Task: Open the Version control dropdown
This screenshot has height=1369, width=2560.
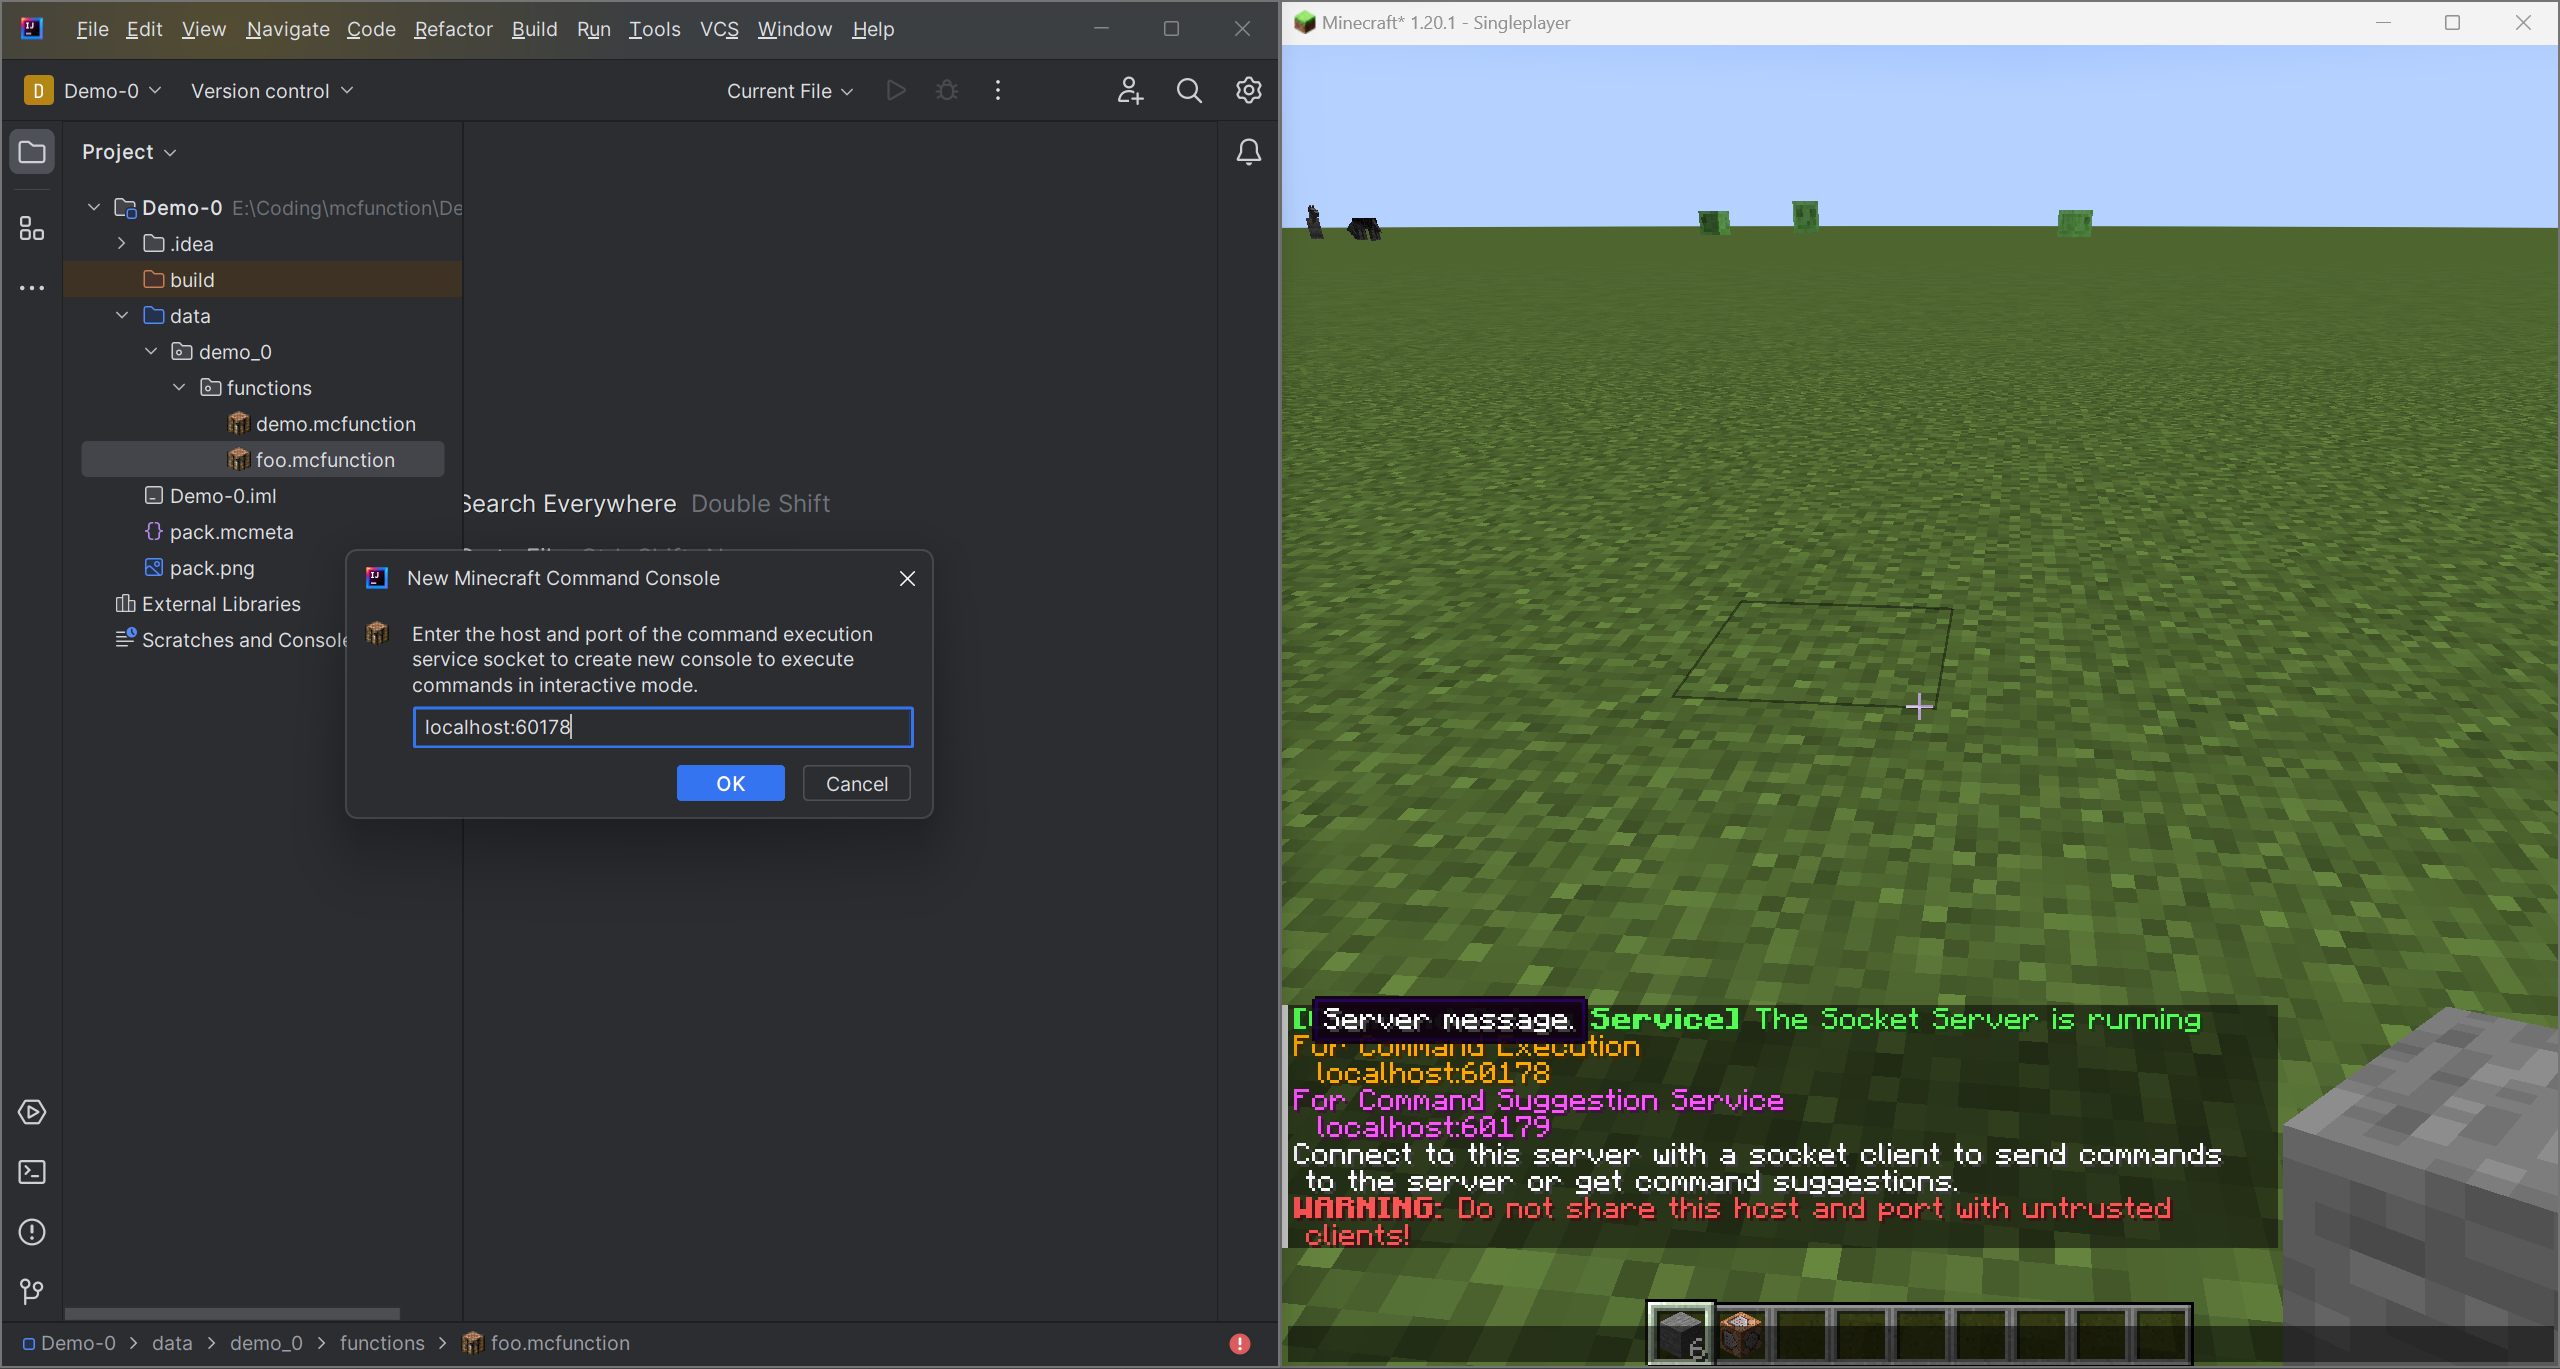Action: 272,91
